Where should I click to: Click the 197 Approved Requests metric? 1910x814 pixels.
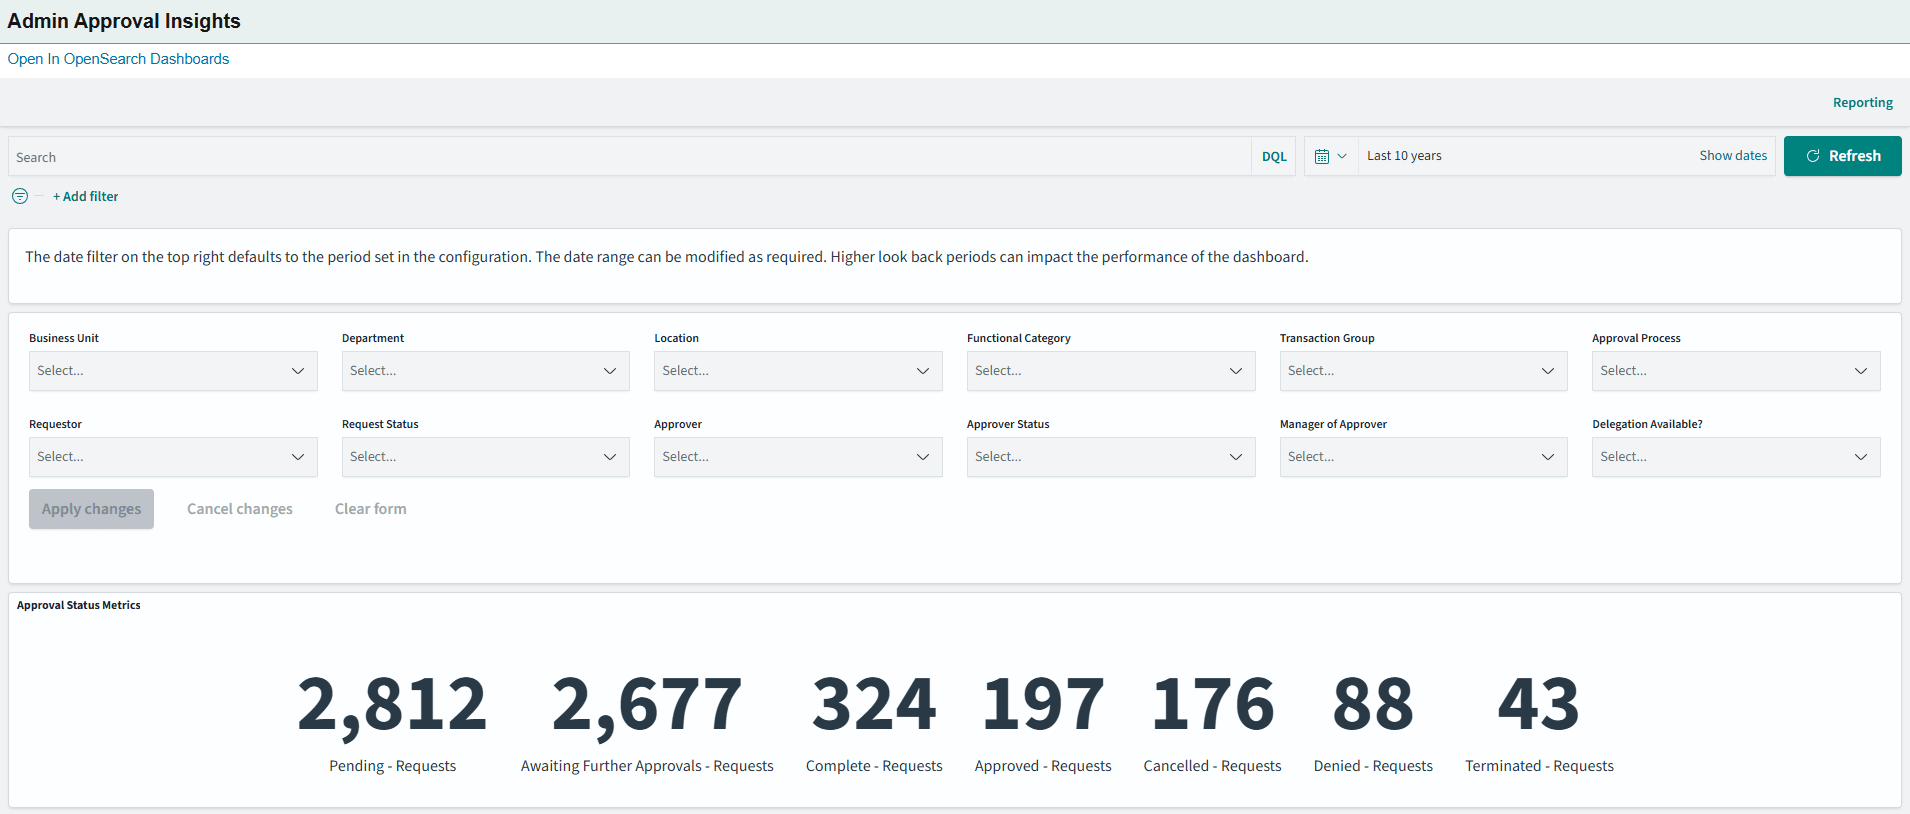(x=1043, y=722)
